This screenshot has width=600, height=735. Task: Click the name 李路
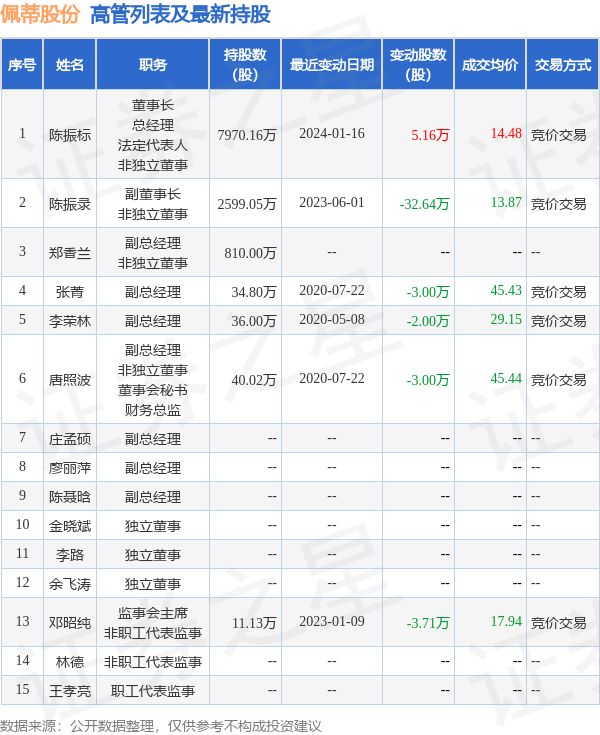coord(70,555)
